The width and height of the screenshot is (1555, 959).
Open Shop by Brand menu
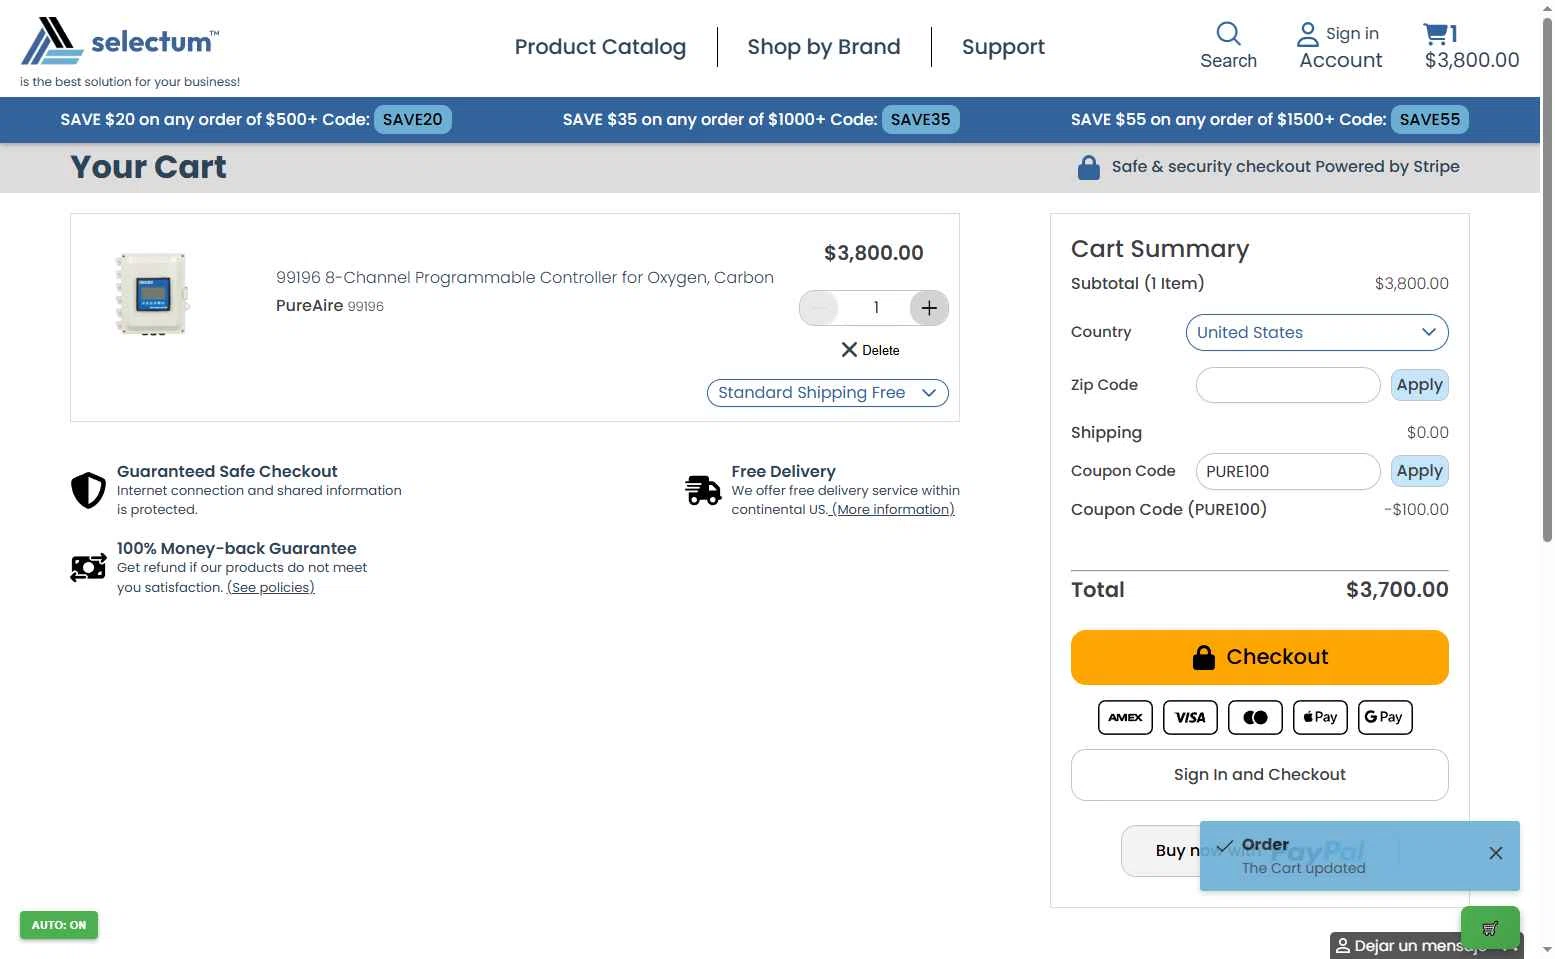(824, 47)
